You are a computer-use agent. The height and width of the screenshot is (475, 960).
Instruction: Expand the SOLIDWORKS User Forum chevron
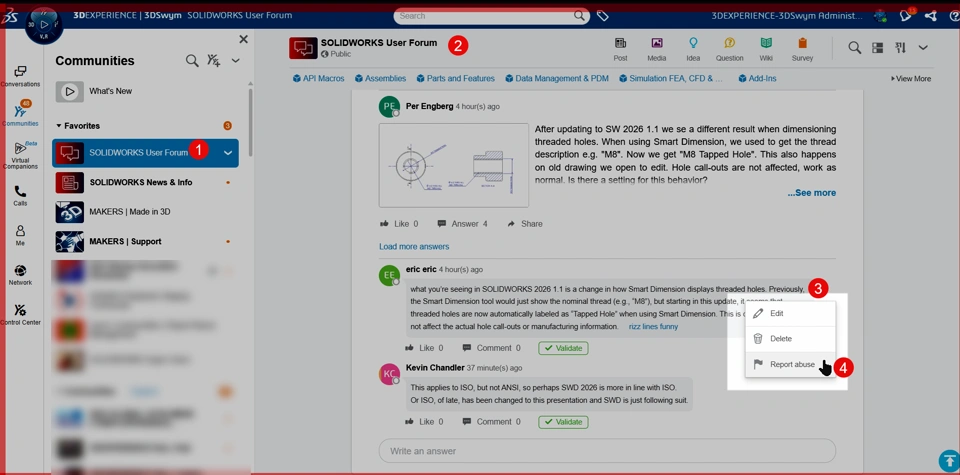point(228,152)
